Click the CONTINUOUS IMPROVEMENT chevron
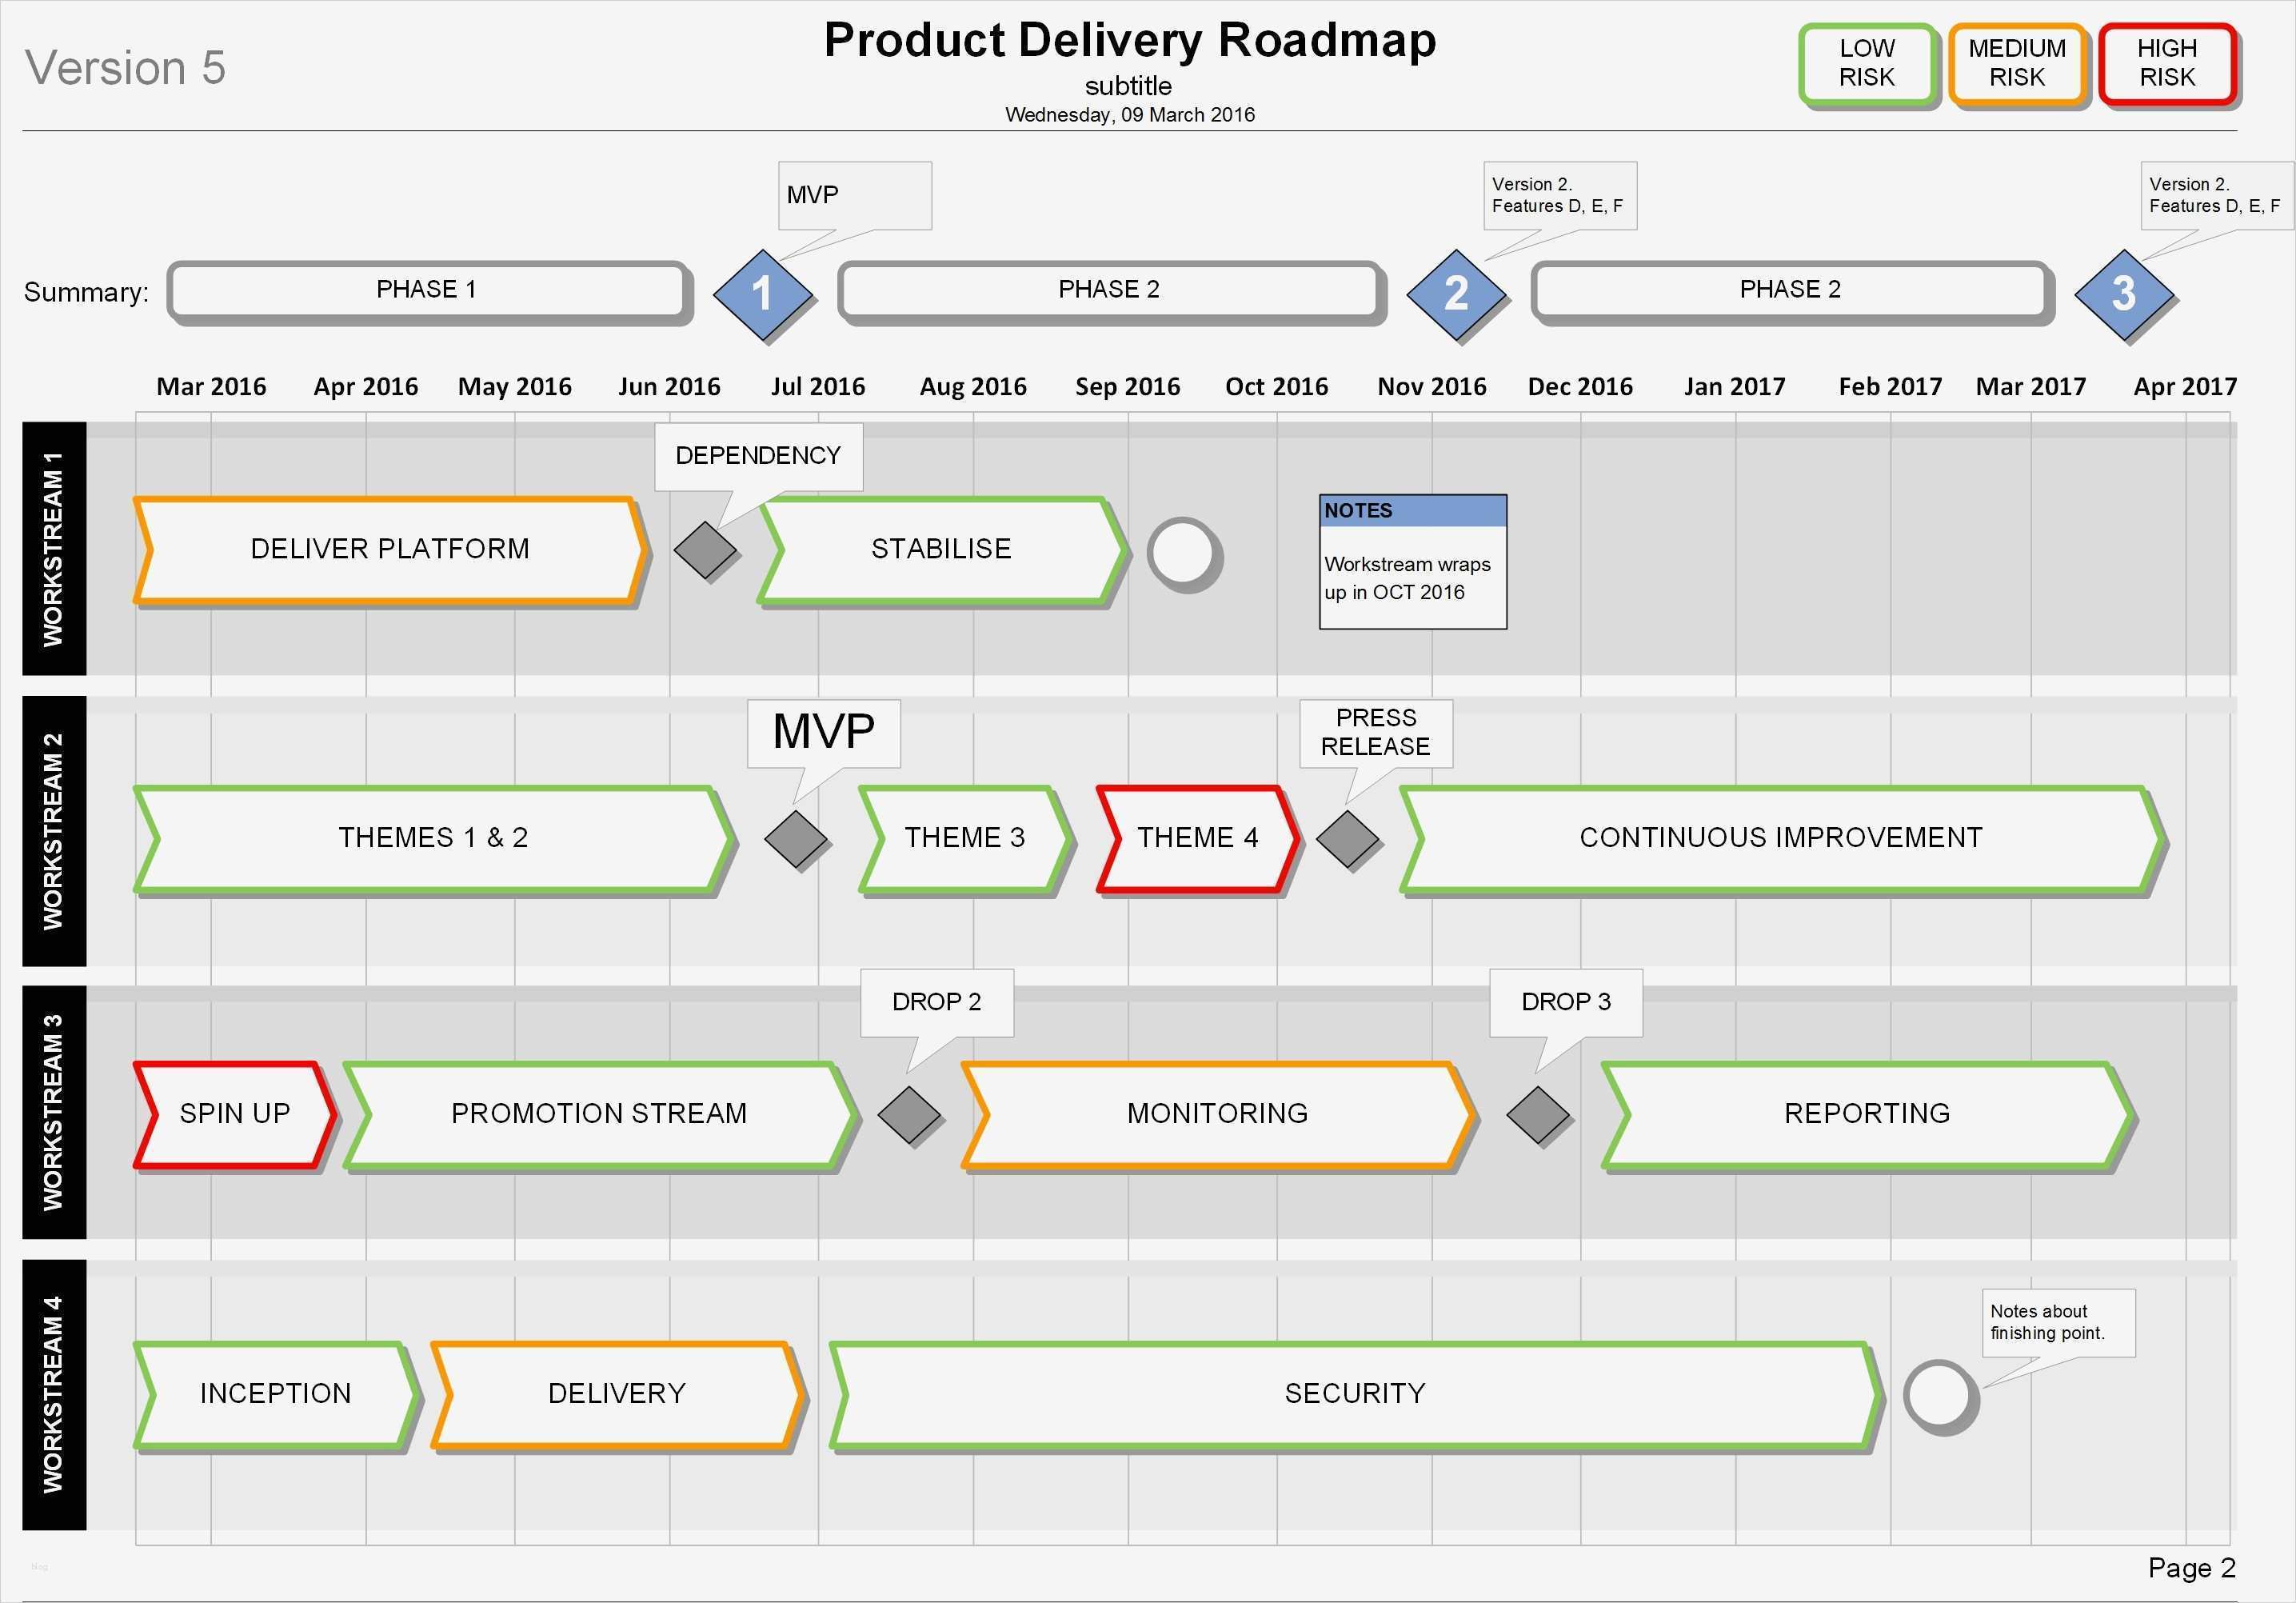2296x1603 pixels. pos(1780,838)
